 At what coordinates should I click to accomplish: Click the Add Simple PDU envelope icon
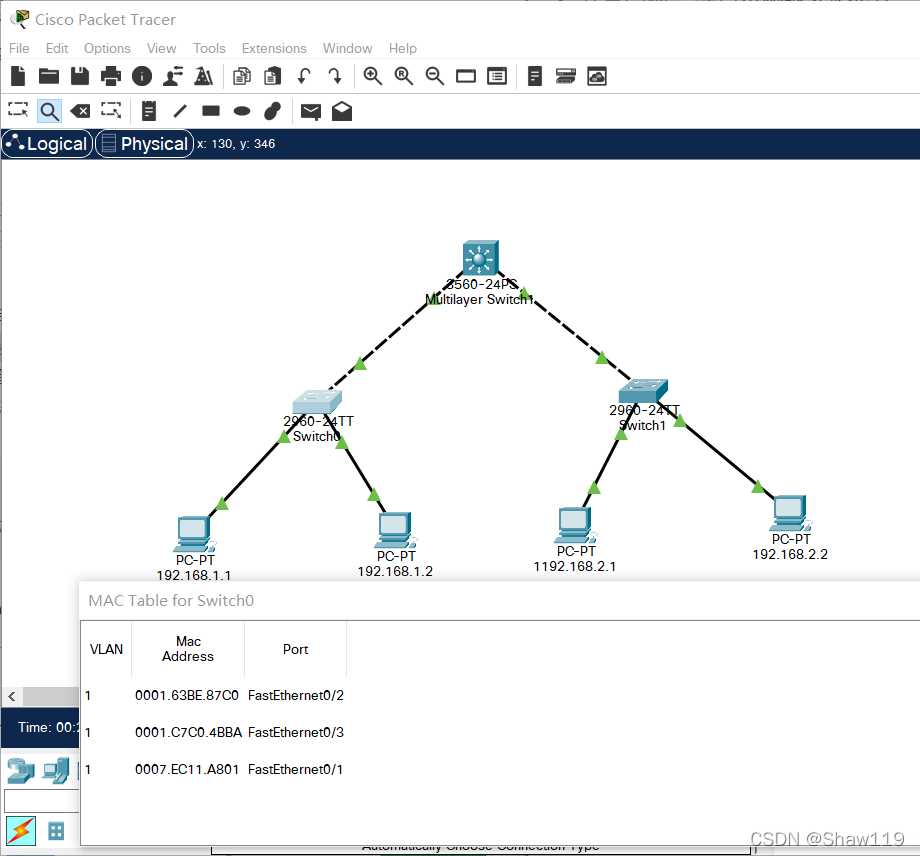311,111
